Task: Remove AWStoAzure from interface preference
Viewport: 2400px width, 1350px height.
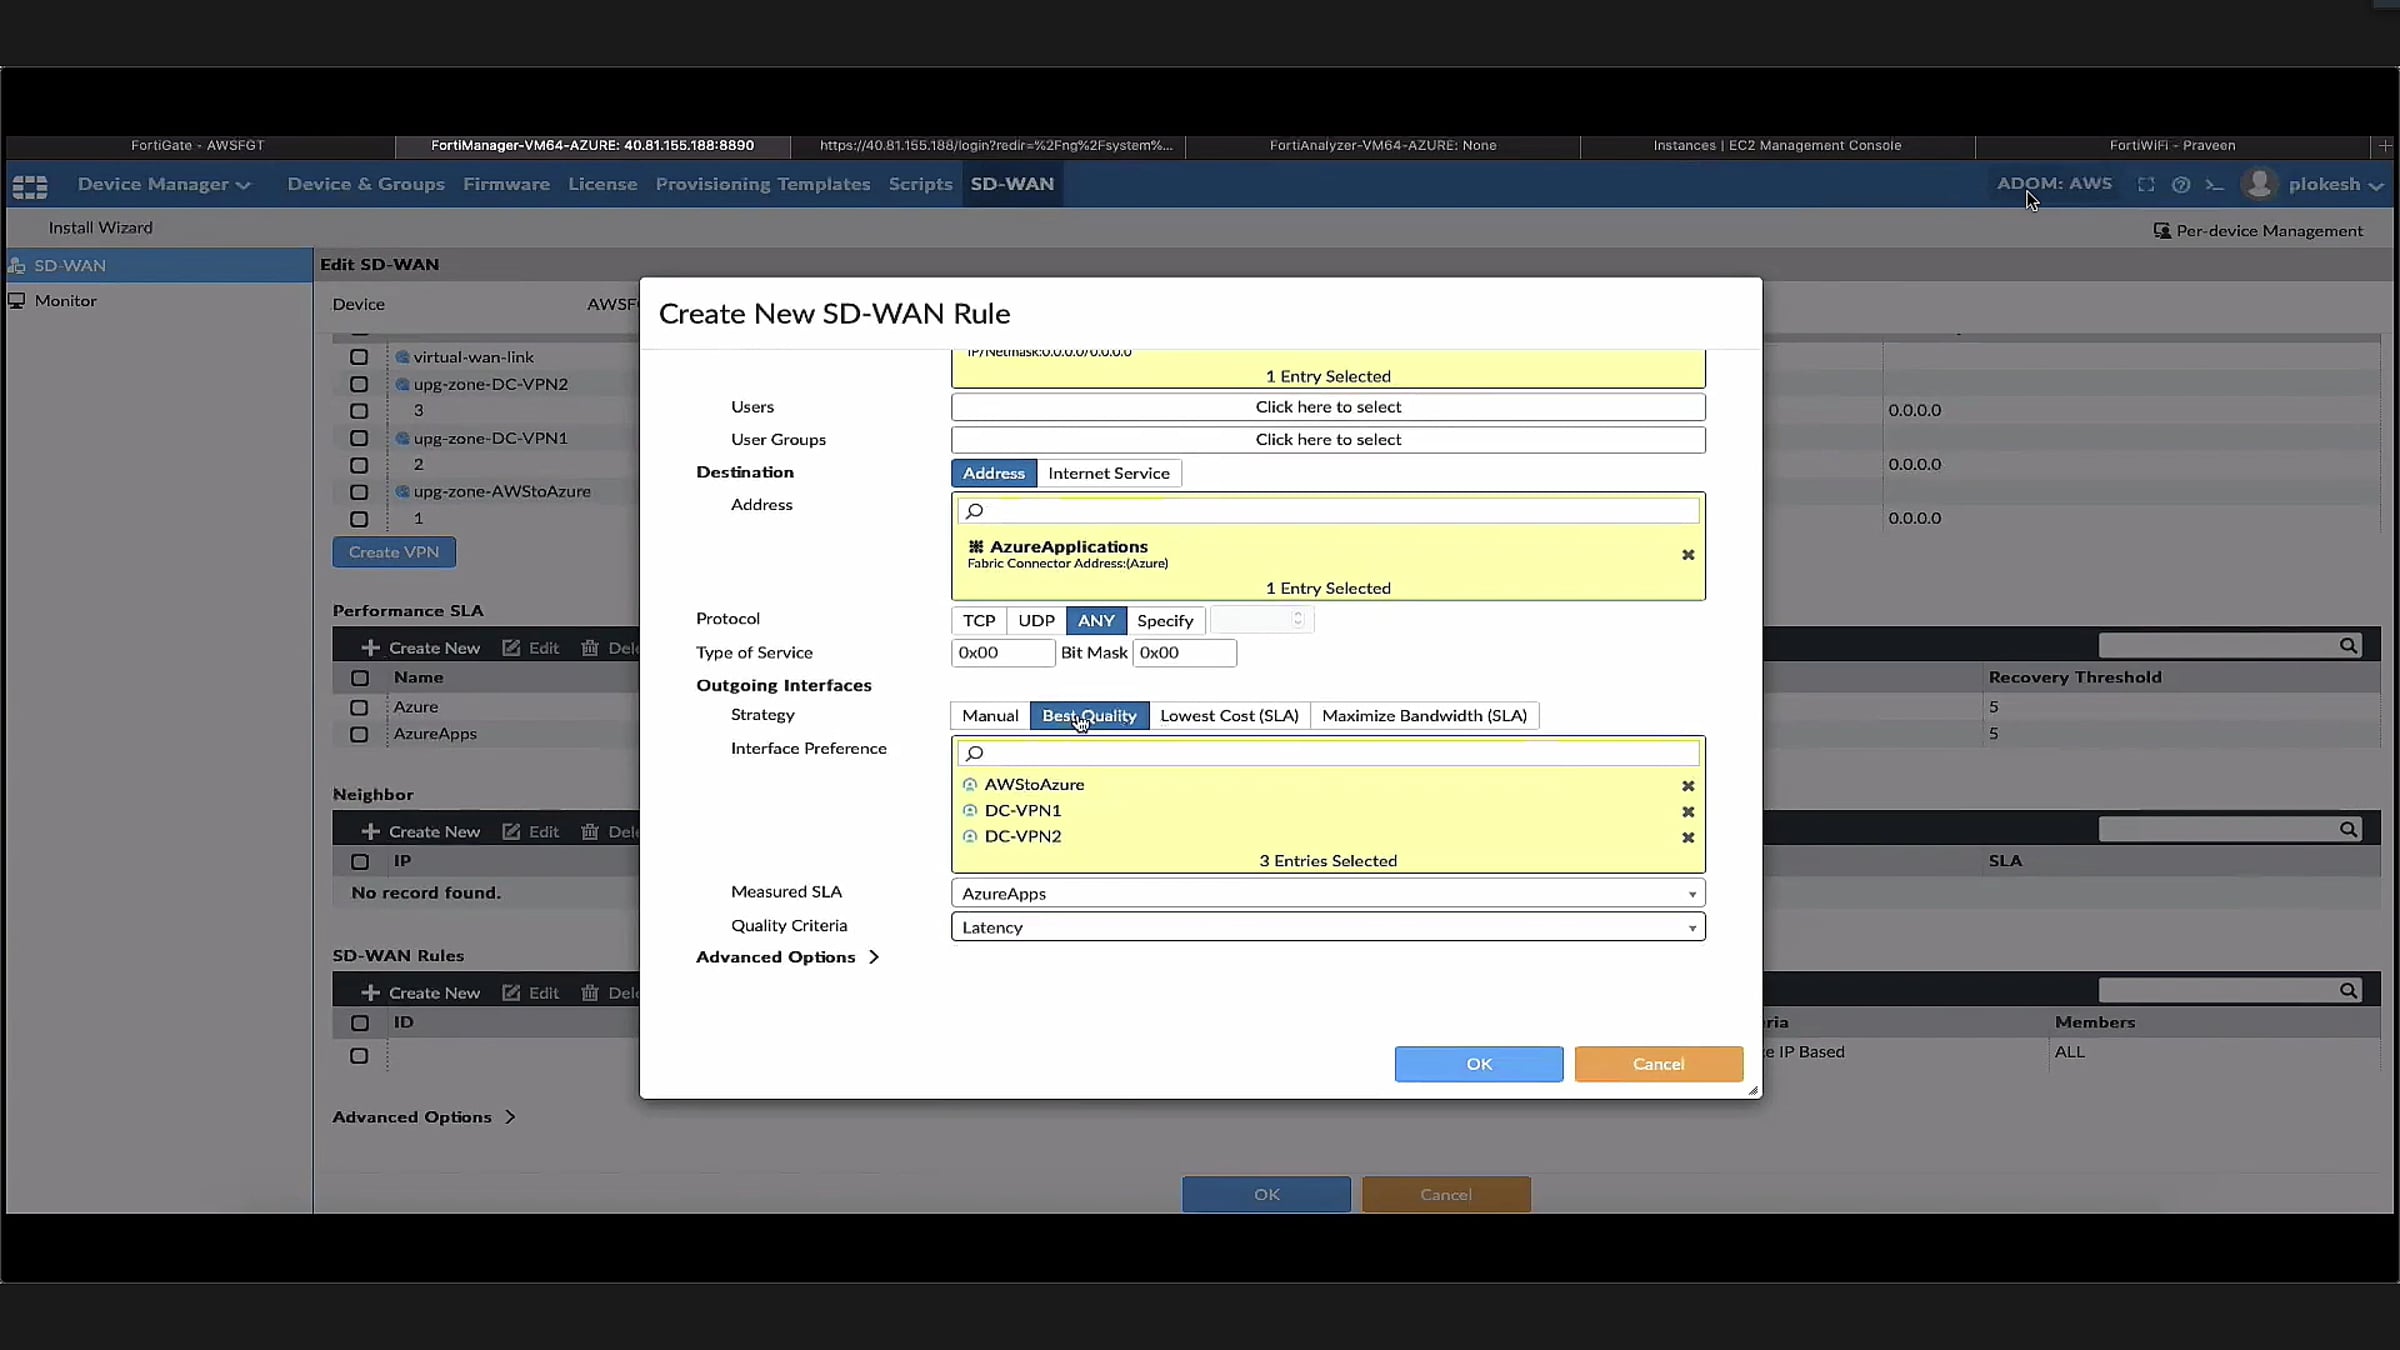Action: 1687,786
